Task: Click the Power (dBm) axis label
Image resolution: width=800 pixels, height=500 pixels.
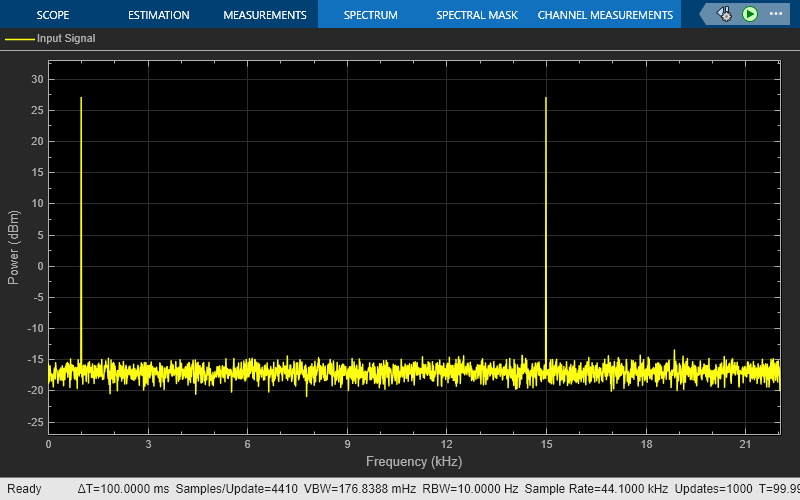Action: 13,247
